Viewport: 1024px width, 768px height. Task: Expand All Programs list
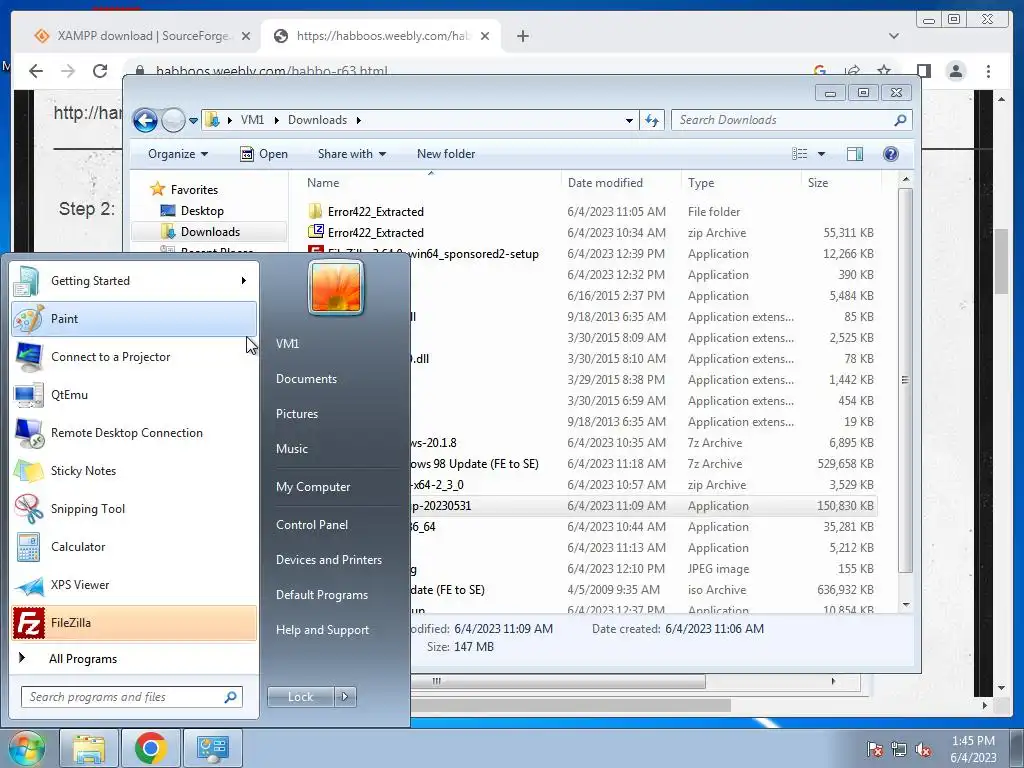tap(134, 658)
